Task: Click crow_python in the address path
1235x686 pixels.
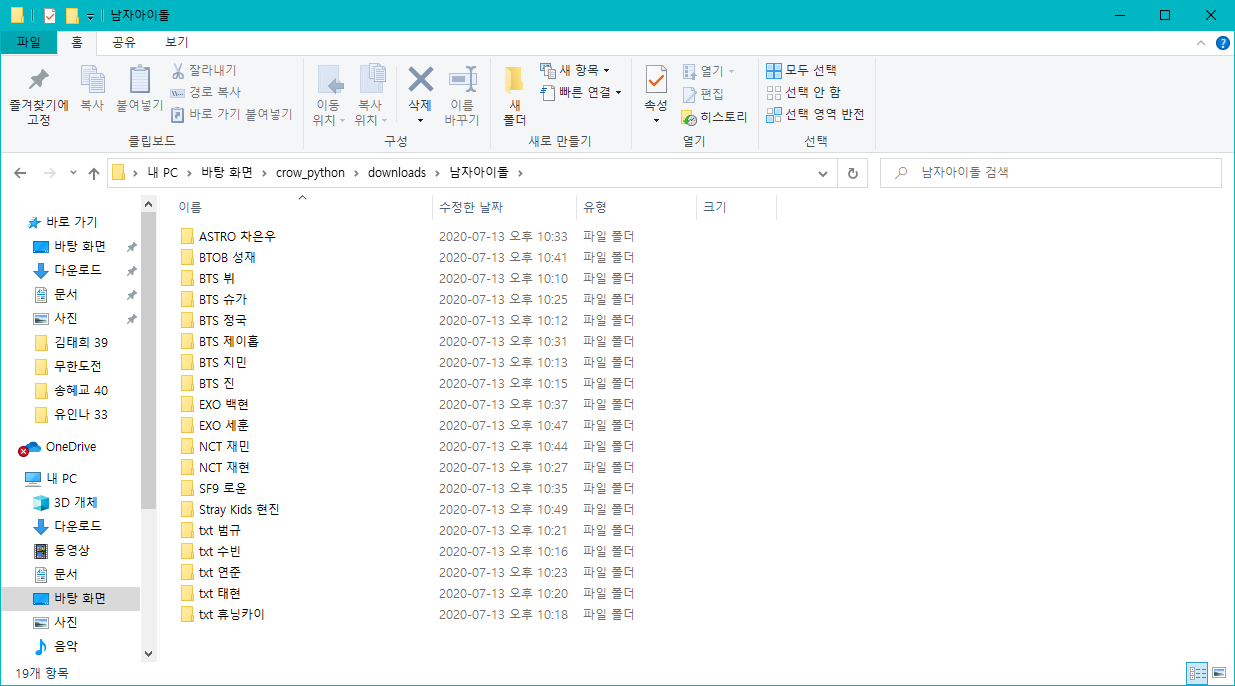Action: click(310, 172)
